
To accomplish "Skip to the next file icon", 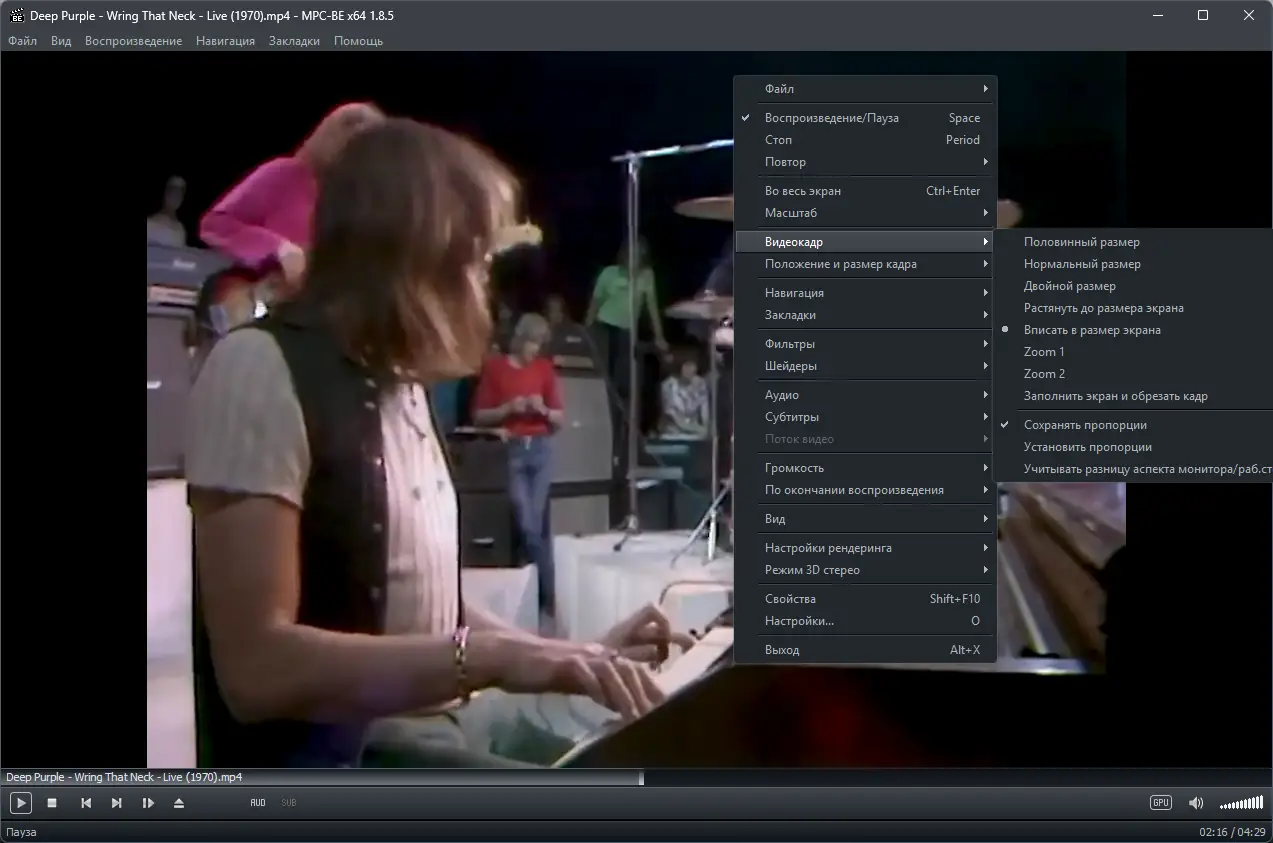I will [x=117, y=803].
